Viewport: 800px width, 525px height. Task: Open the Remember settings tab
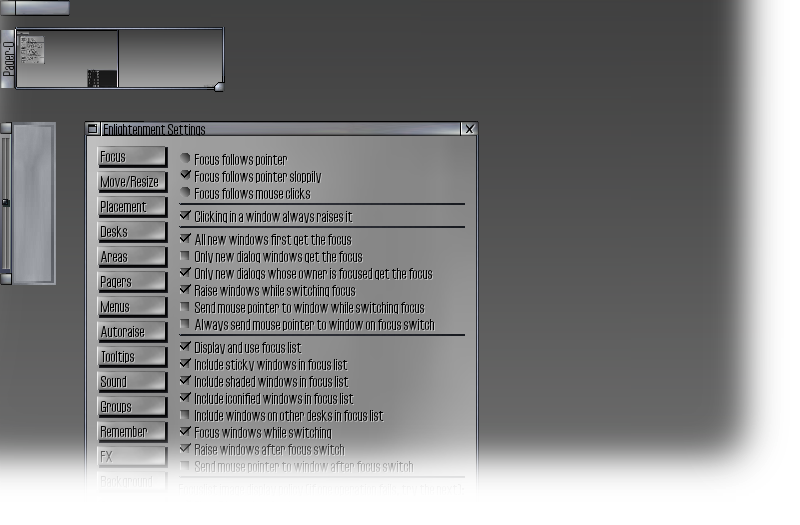(132, 432)
